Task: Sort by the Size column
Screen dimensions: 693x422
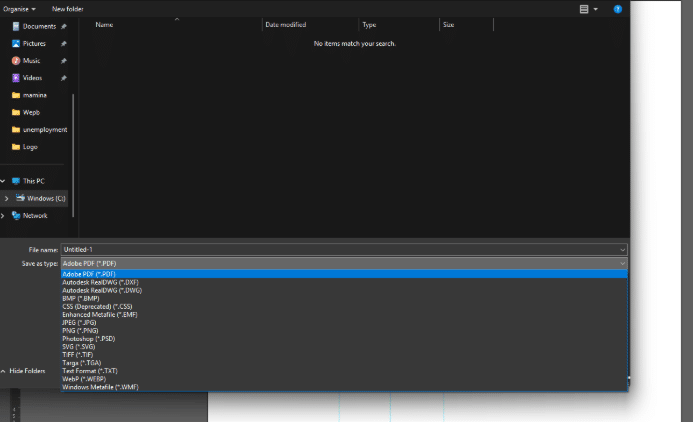Action: (449, 25)
